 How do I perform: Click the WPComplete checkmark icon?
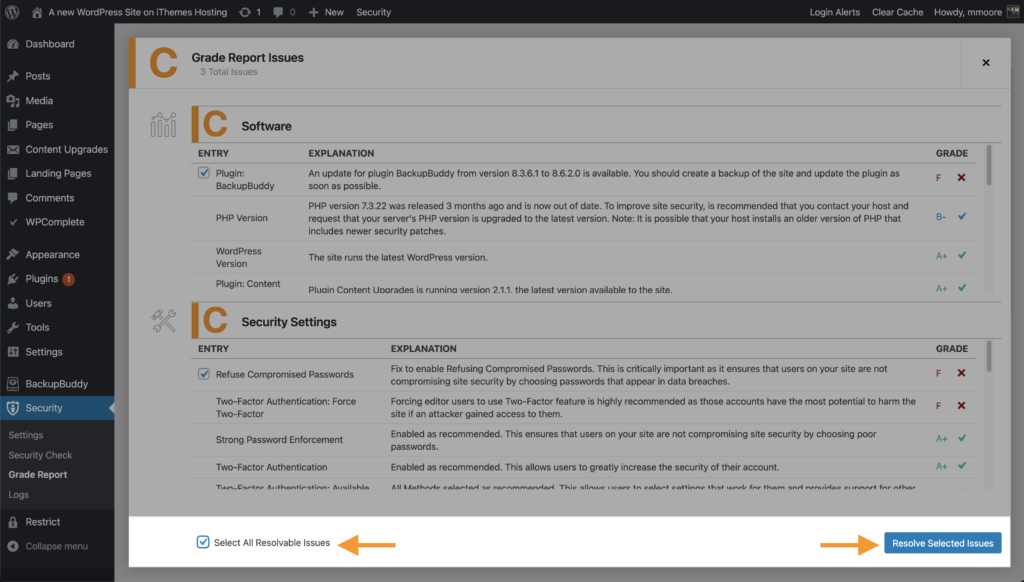pyautogui.click(x=13, y=222)
